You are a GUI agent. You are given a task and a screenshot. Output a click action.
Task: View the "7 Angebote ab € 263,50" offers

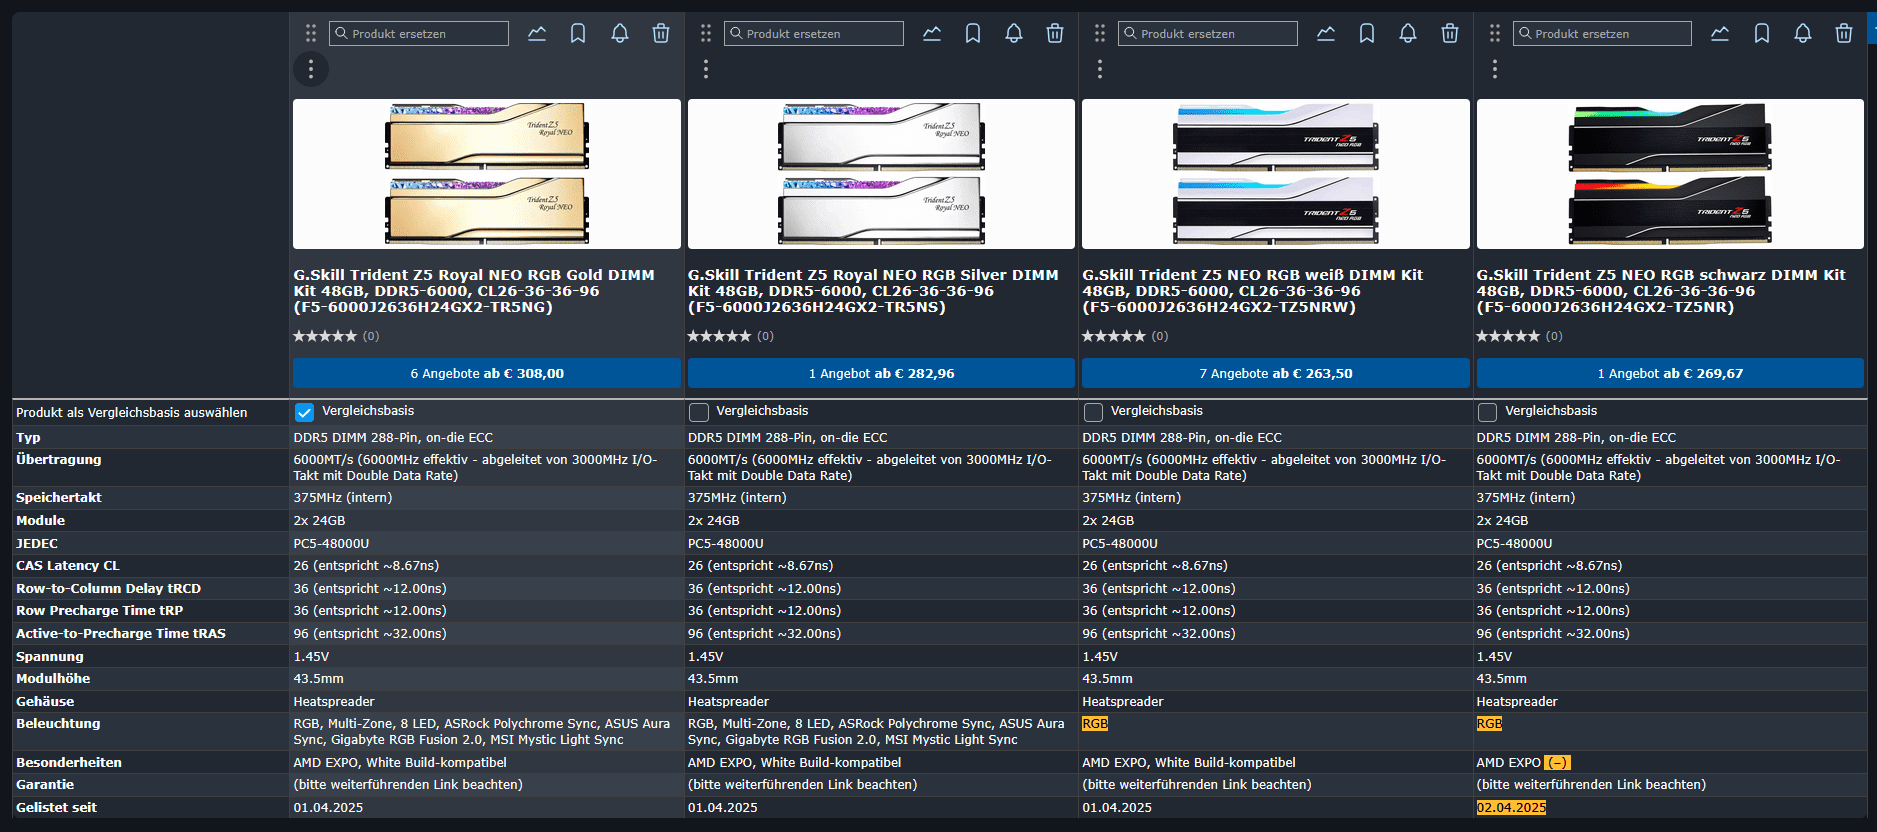(1276, 373)
